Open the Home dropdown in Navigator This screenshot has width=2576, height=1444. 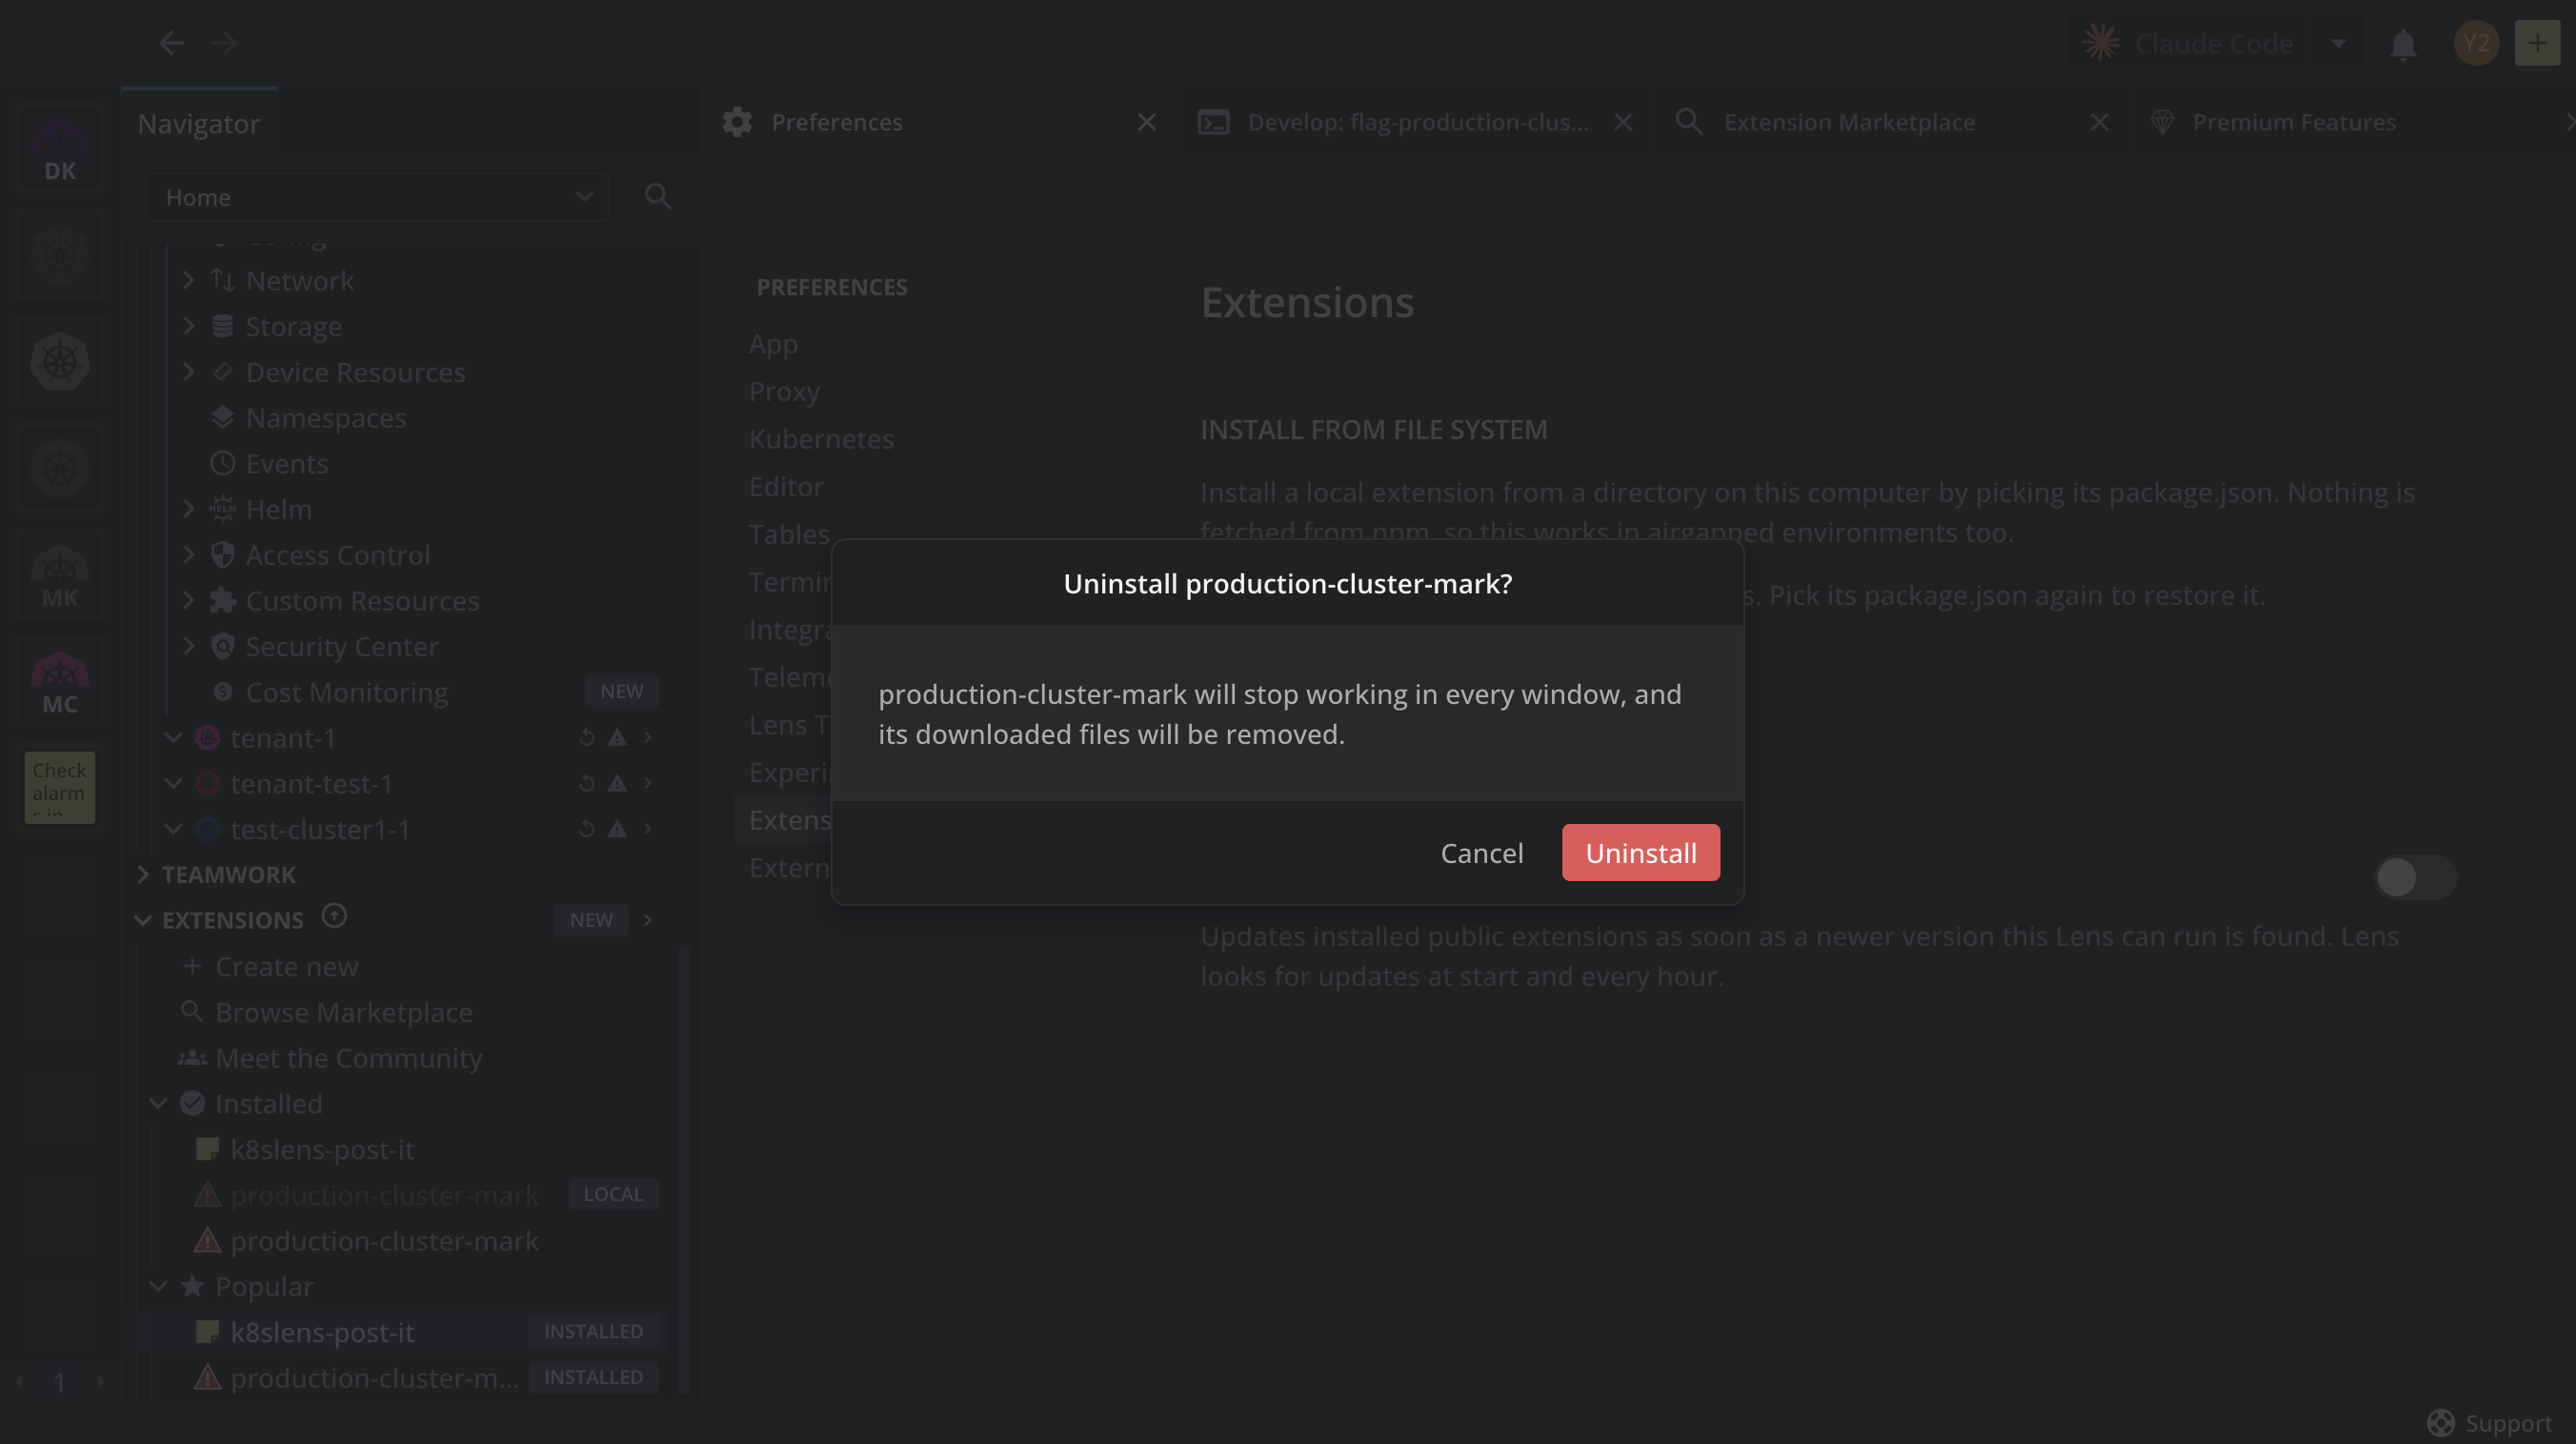[377, 197]
